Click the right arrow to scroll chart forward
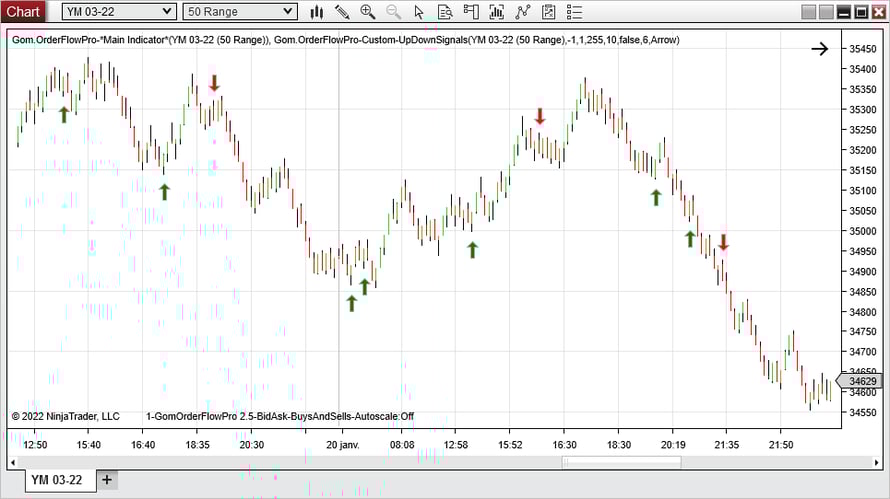 coord(820,49)
